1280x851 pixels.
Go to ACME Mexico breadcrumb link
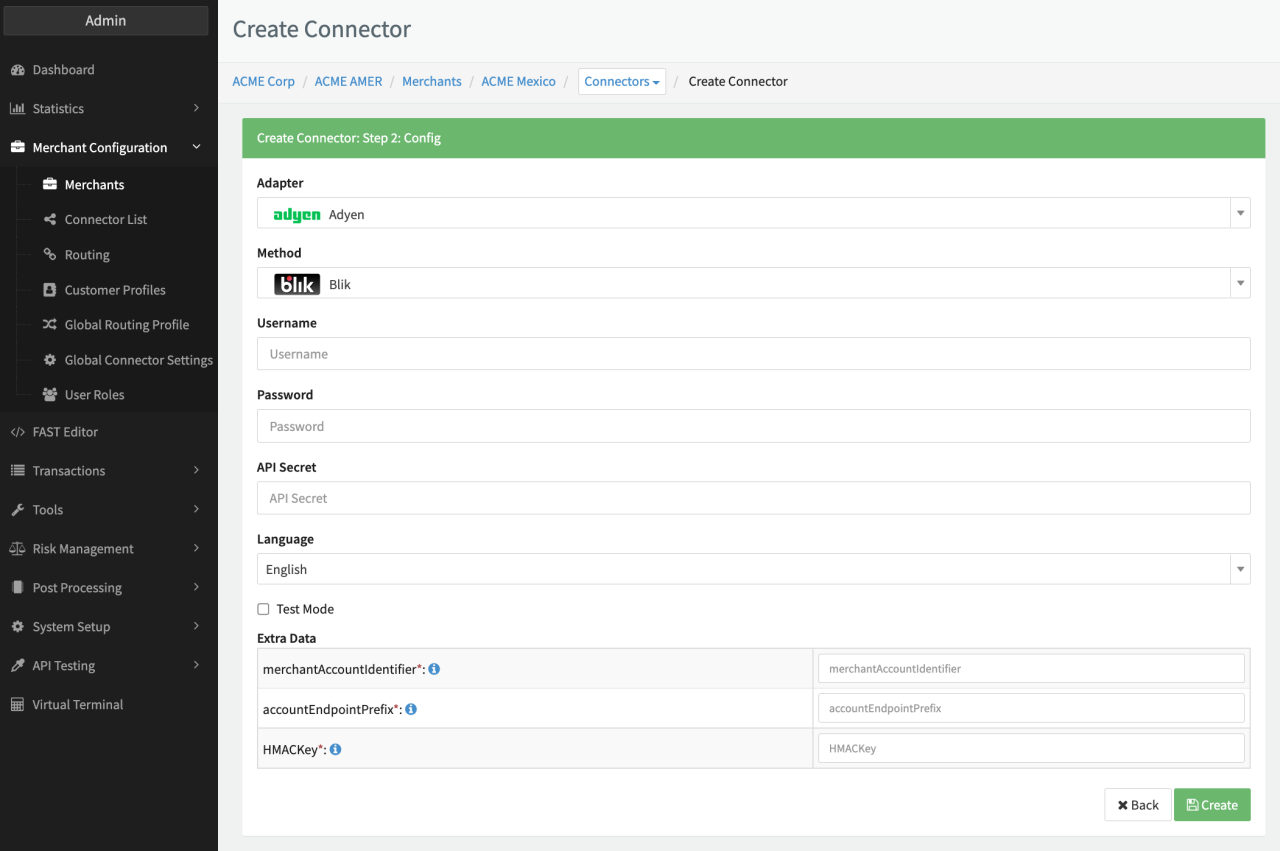518,82
